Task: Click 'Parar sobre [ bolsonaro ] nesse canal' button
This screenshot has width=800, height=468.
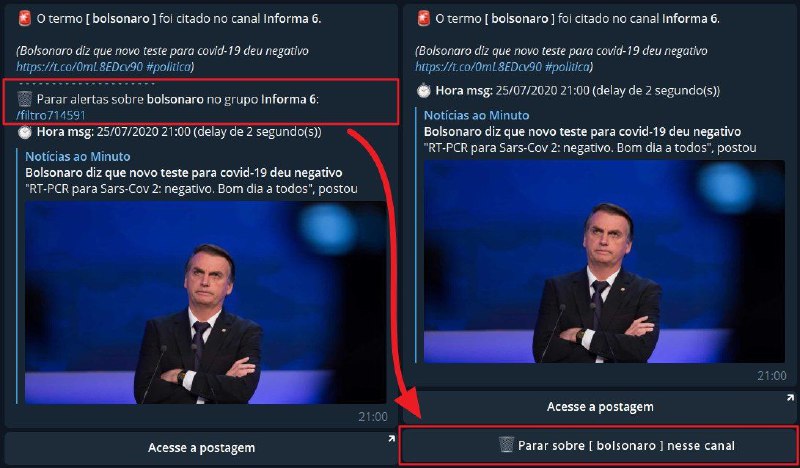Action: (x=600, y=446)
